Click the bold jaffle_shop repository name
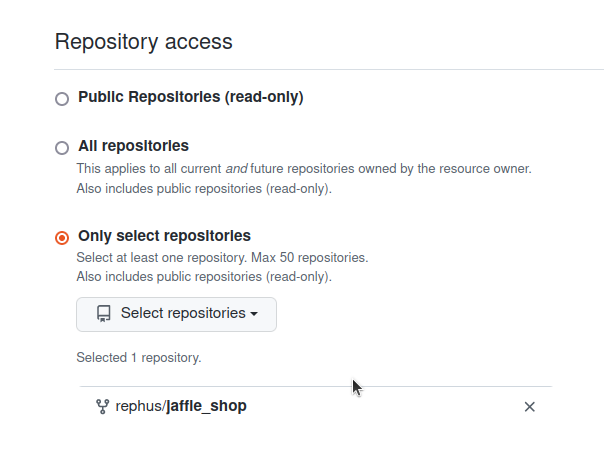 point(206,406)
